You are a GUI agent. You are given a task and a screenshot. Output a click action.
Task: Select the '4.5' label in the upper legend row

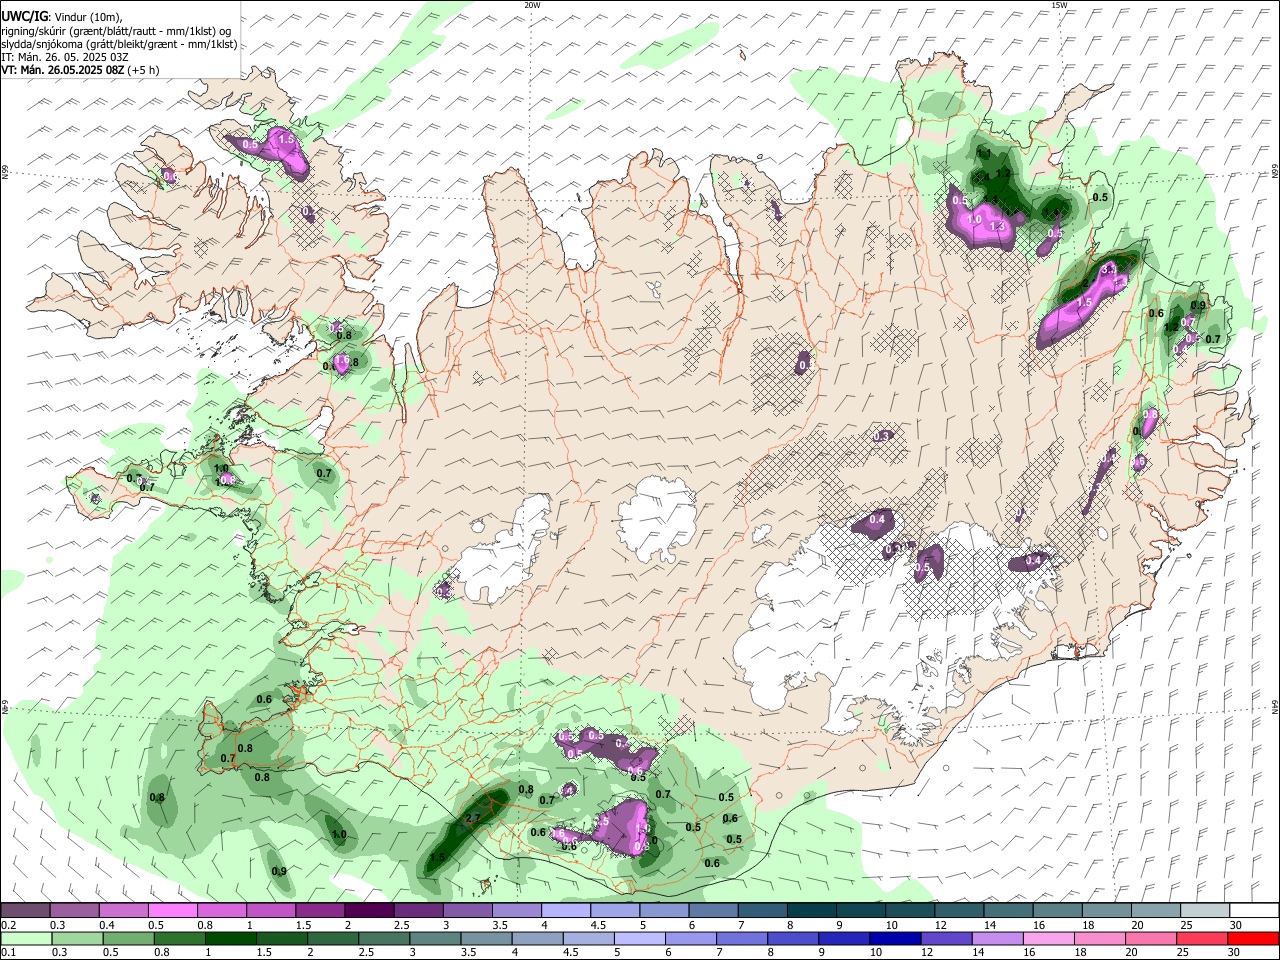click(x=598, y=926)
